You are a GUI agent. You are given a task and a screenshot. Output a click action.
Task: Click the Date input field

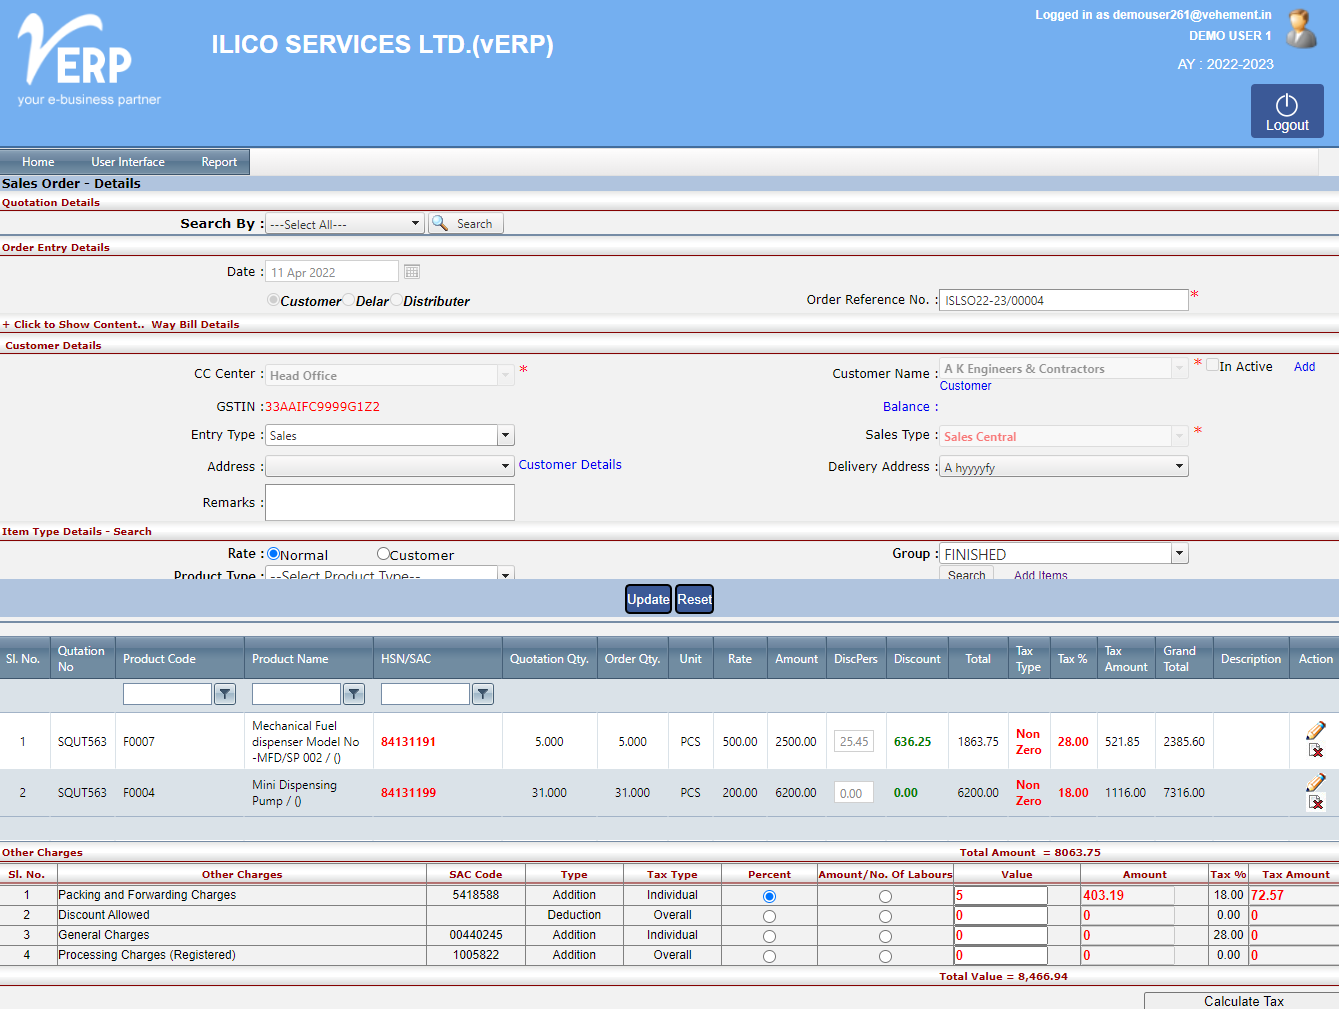tap(332, 272)
